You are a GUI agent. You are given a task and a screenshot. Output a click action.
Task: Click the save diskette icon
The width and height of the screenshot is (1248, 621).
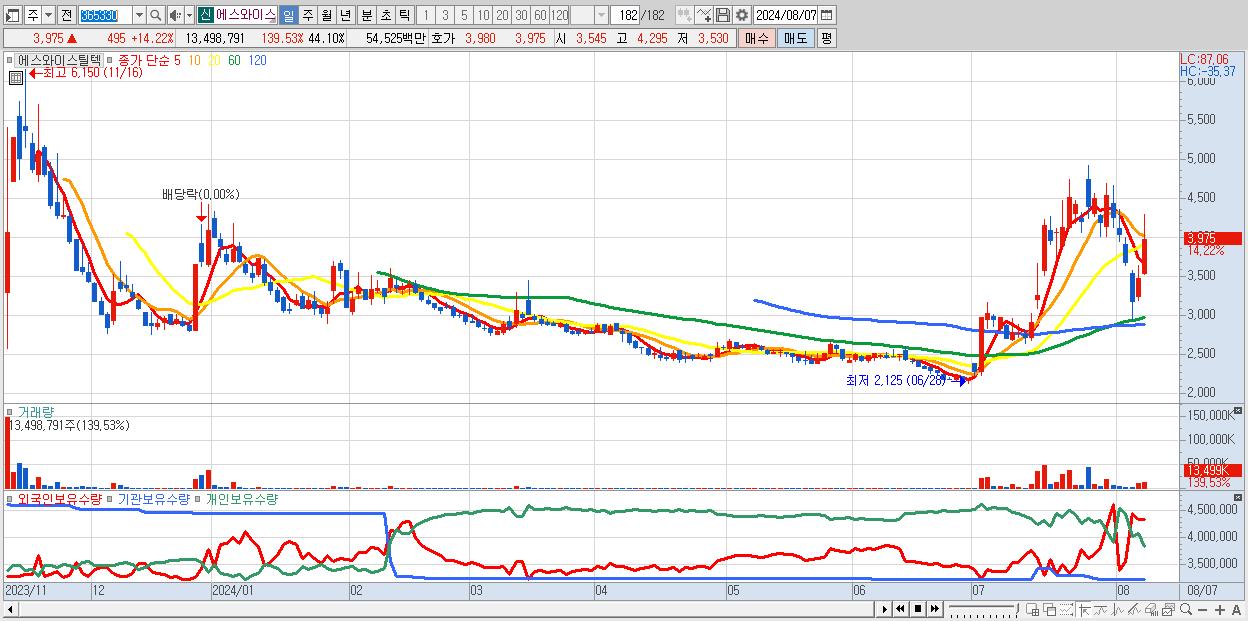[723, 15]
